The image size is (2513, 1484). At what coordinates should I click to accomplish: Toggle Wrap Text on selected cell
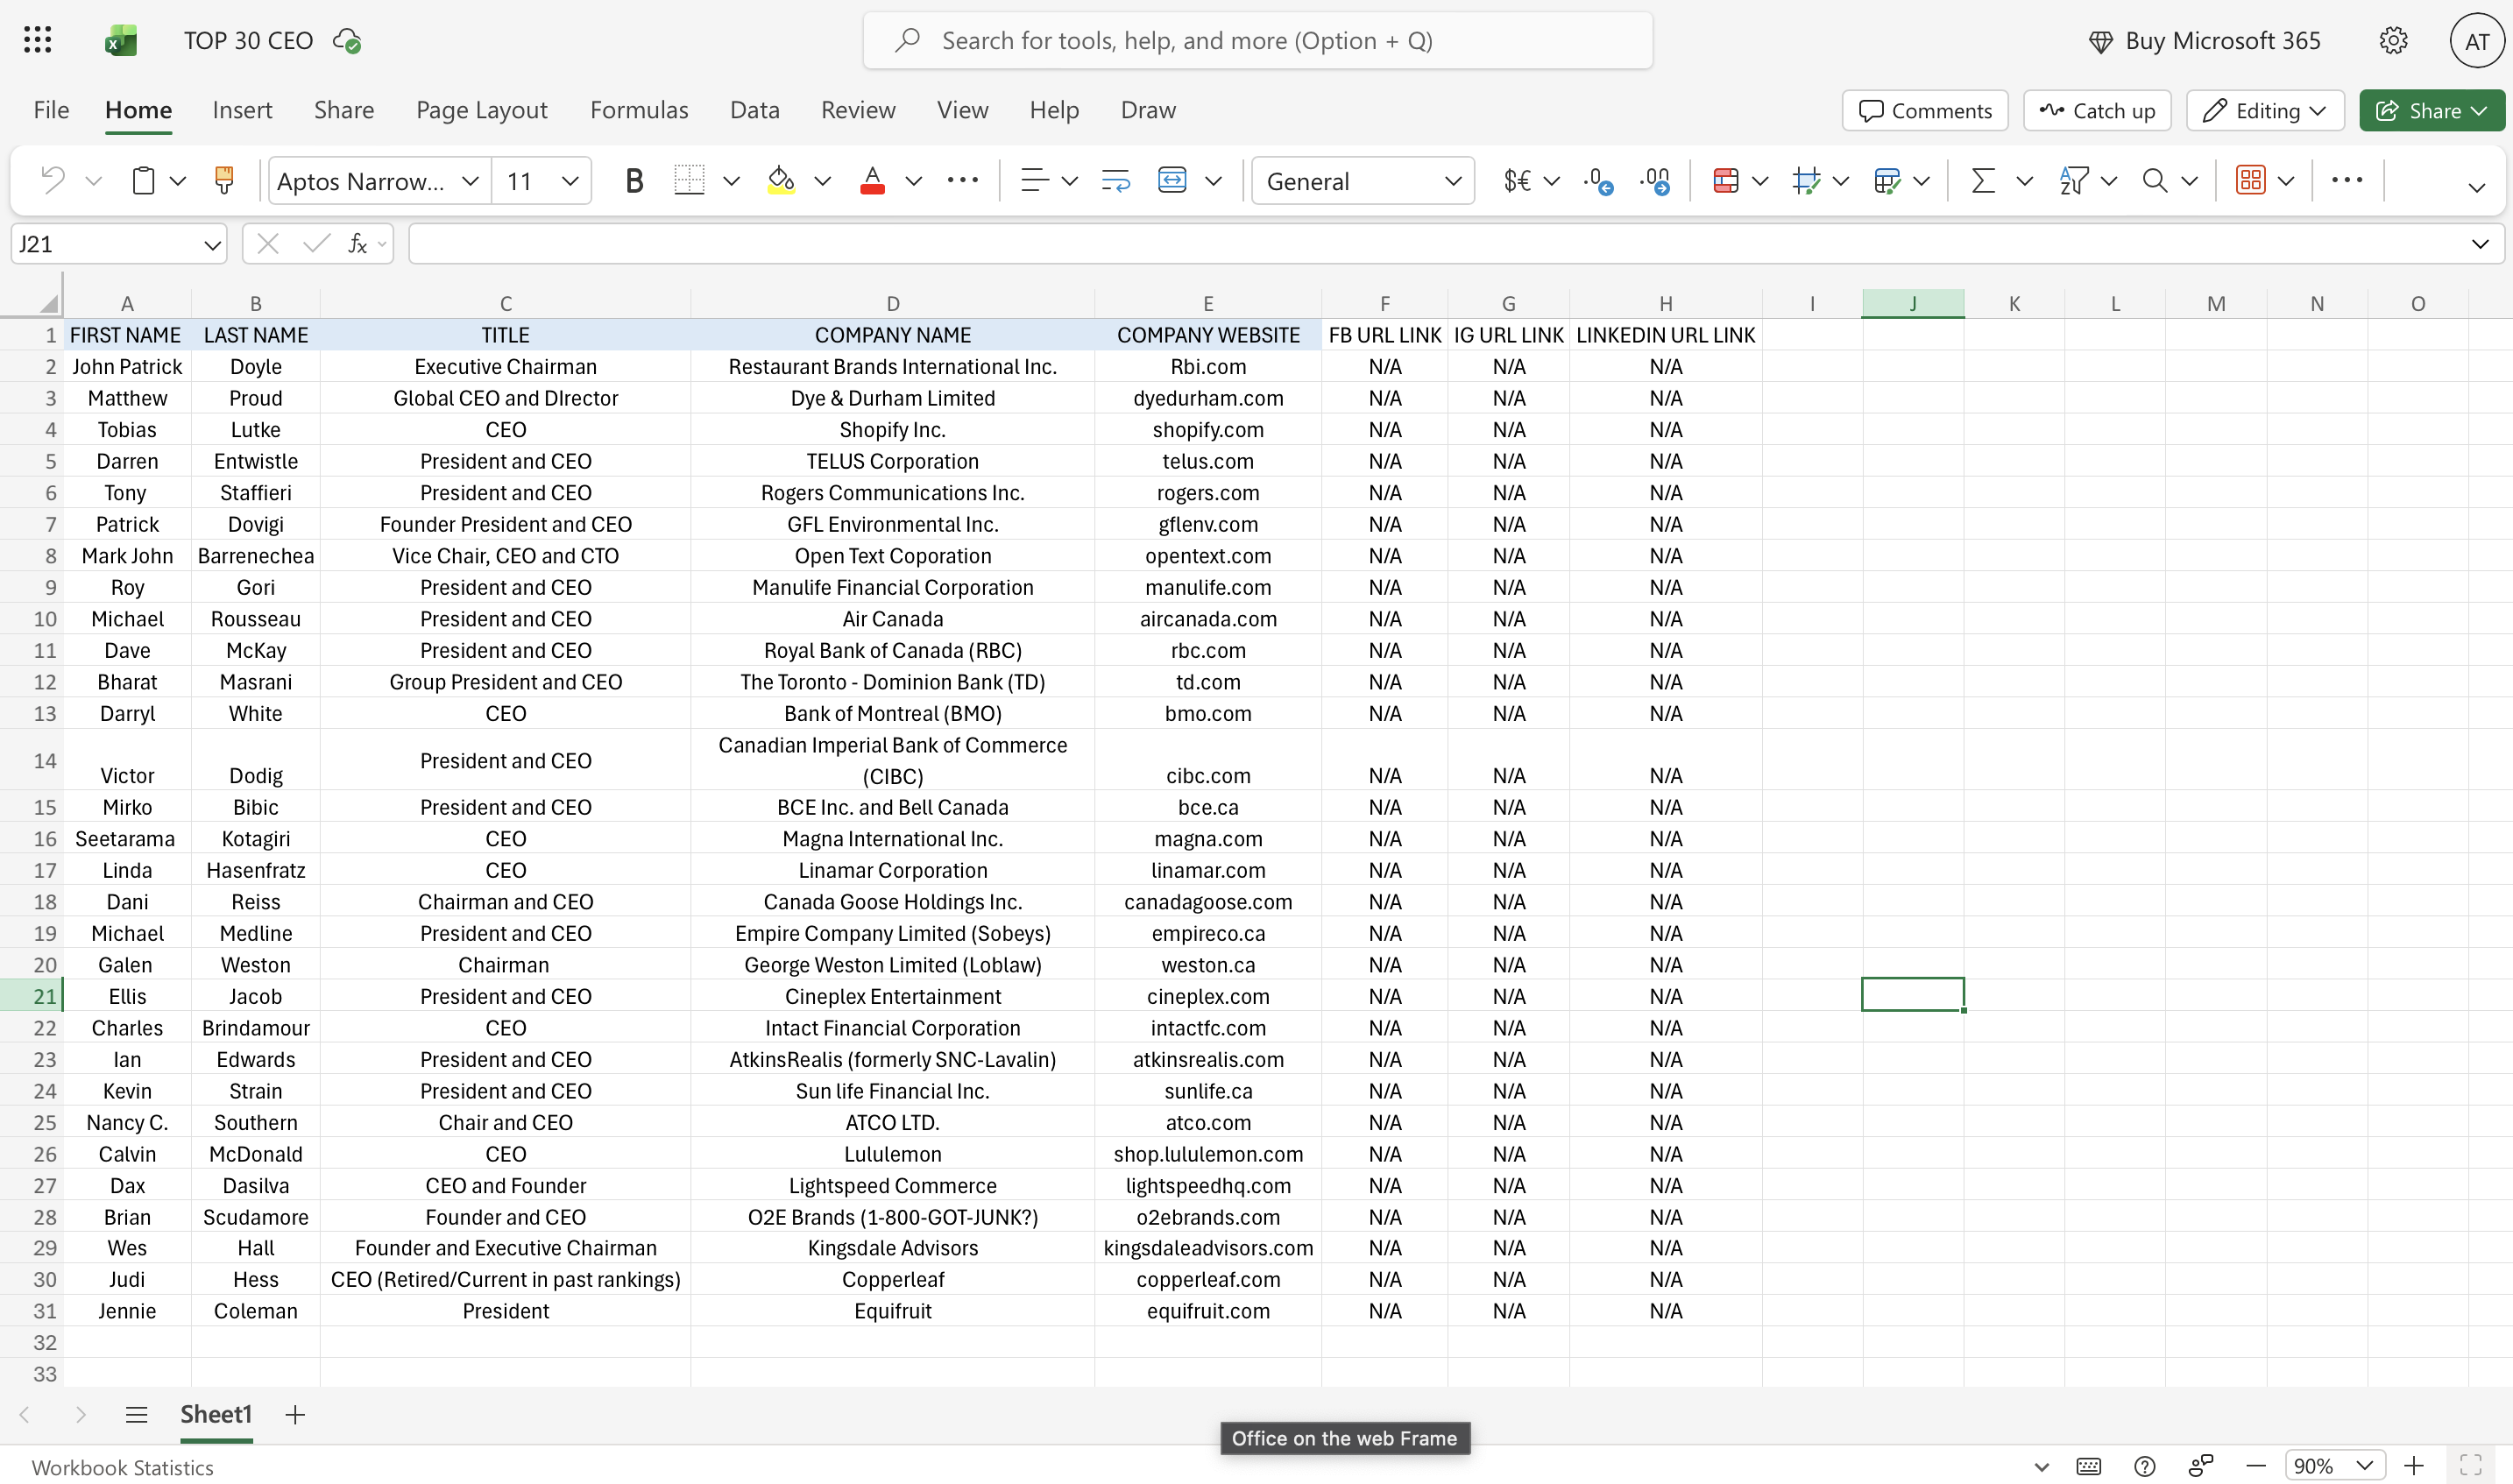pos(1115,181)
